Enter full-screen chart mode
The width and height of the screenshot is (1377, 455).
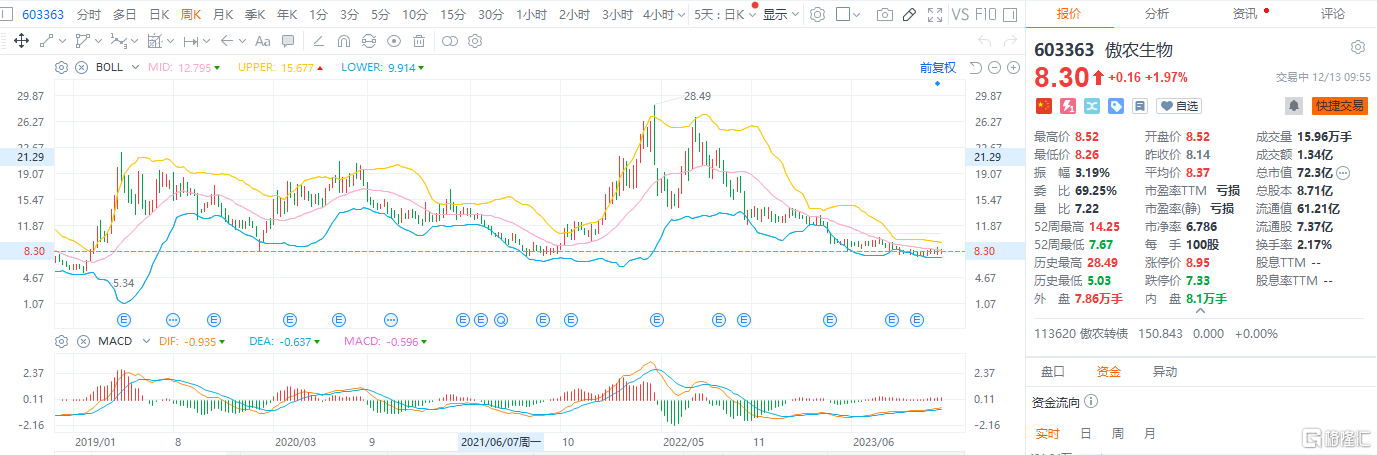pos(934,15)
